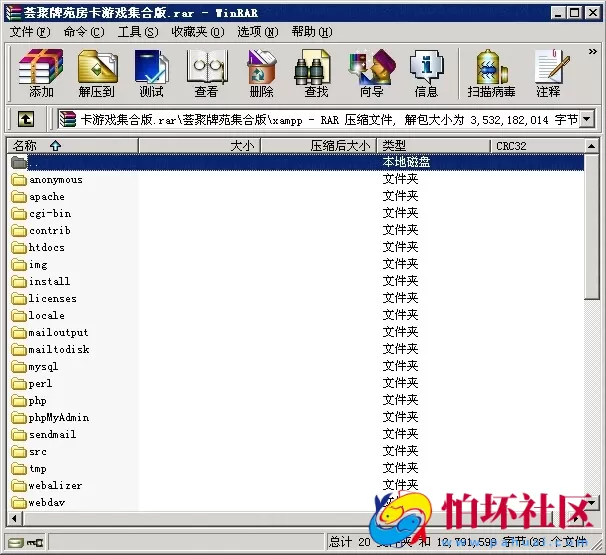
Task: Click the horizontal scrollbar left arrow
Action: [15, 518]
